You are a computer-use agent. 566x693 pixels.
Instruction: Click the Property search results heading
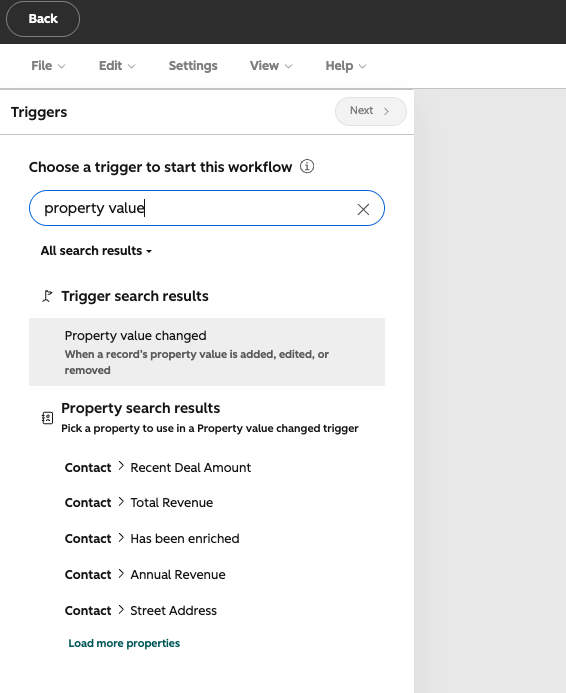tap(141, 408)
